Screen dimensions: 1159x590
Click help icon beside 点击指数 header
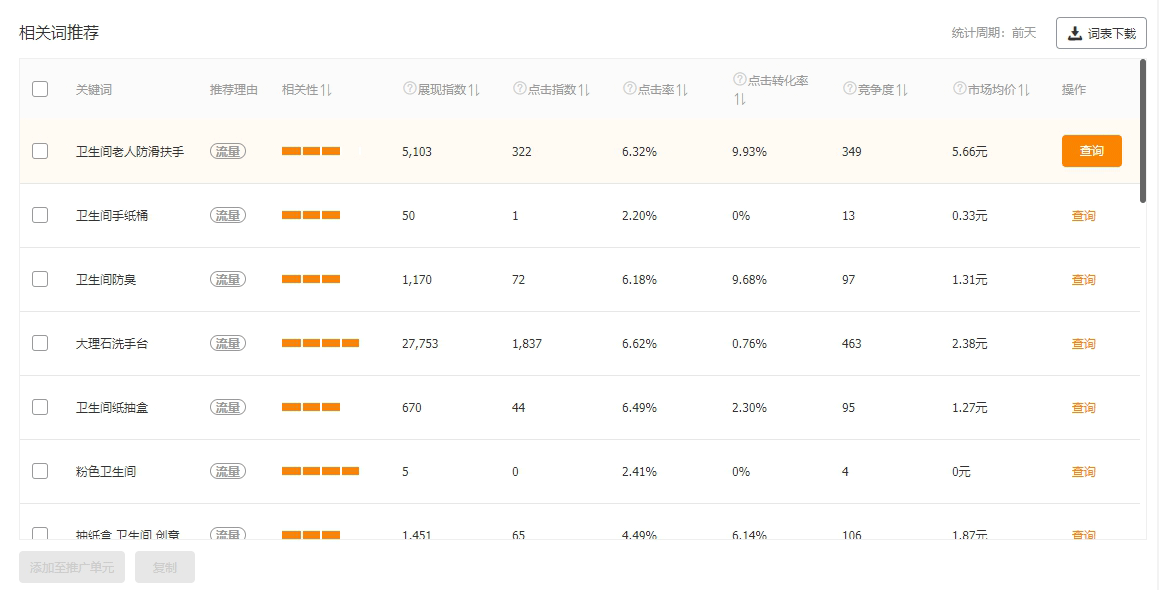point(519,89)
